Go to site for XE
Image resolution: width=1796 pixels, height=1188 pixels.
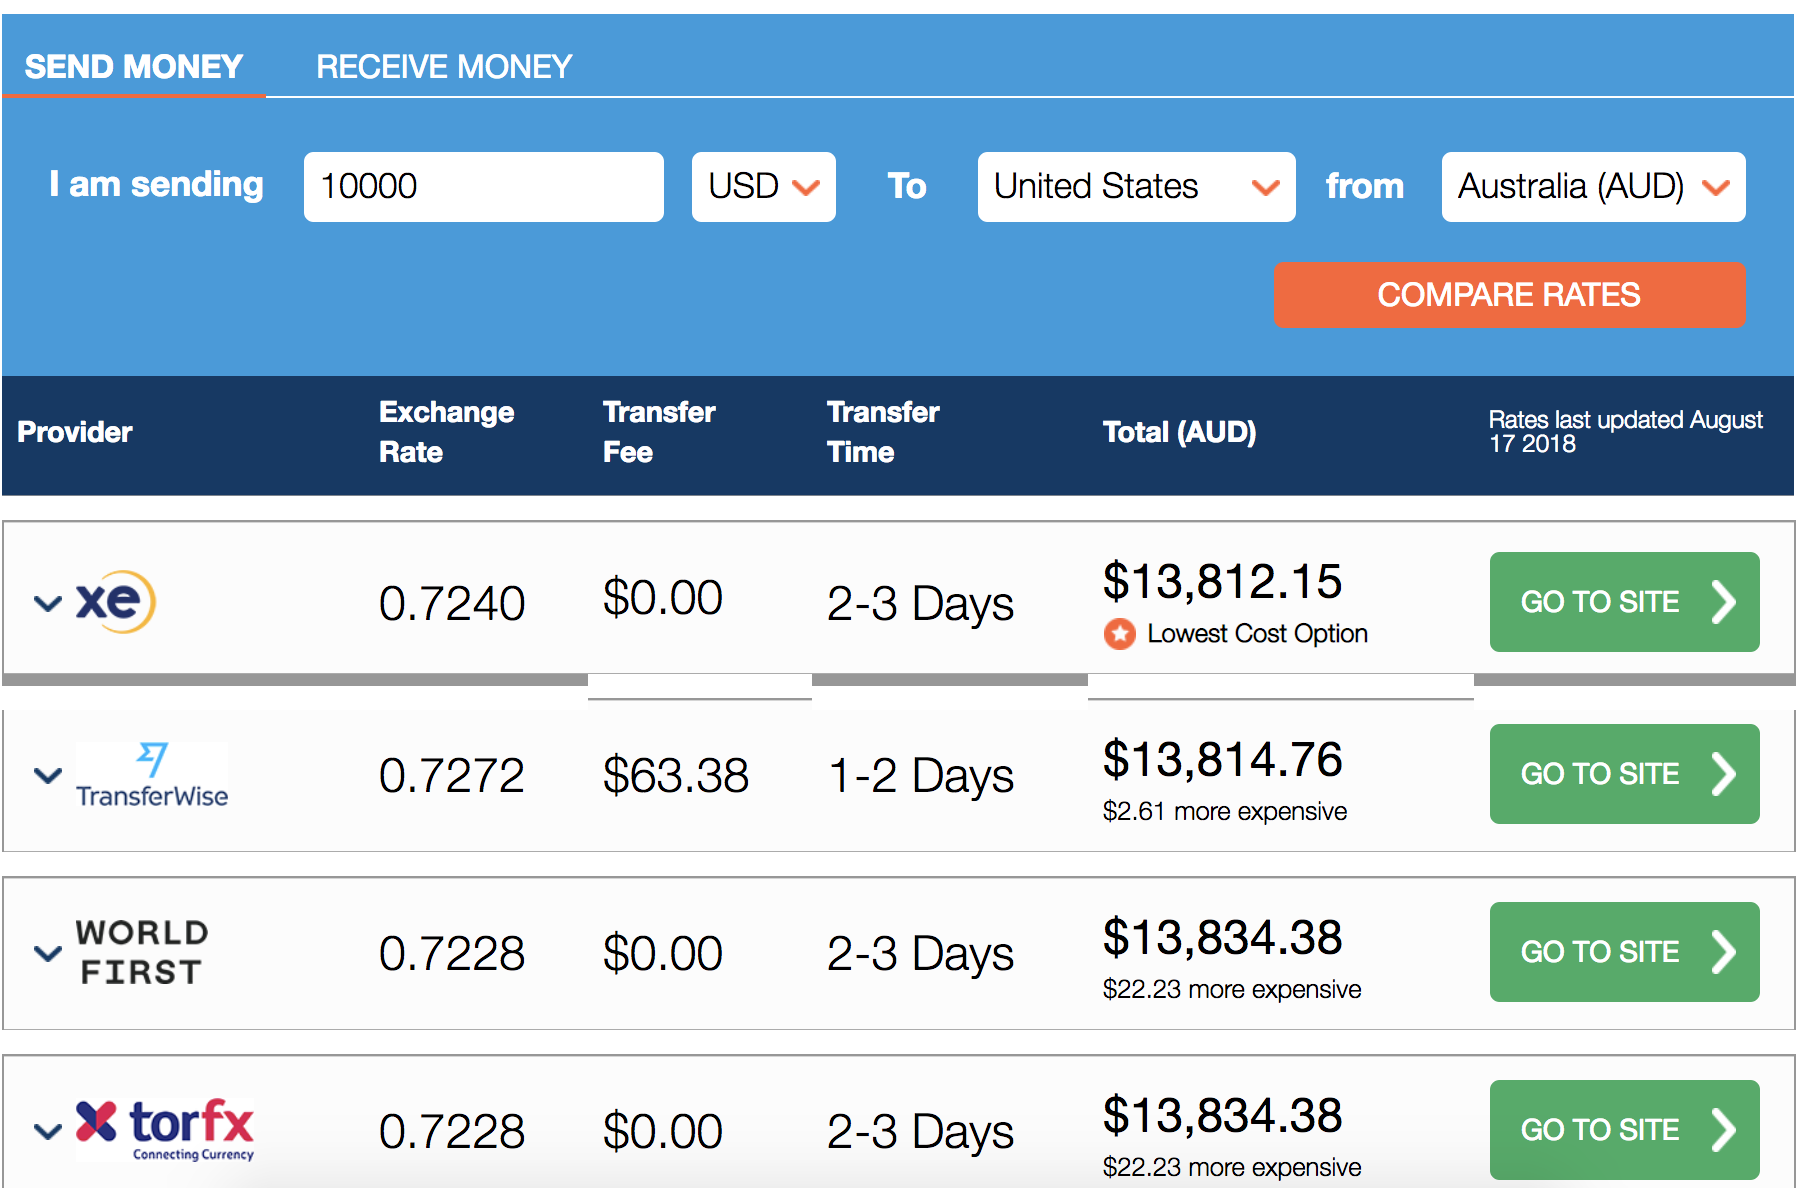(1625, 602)
